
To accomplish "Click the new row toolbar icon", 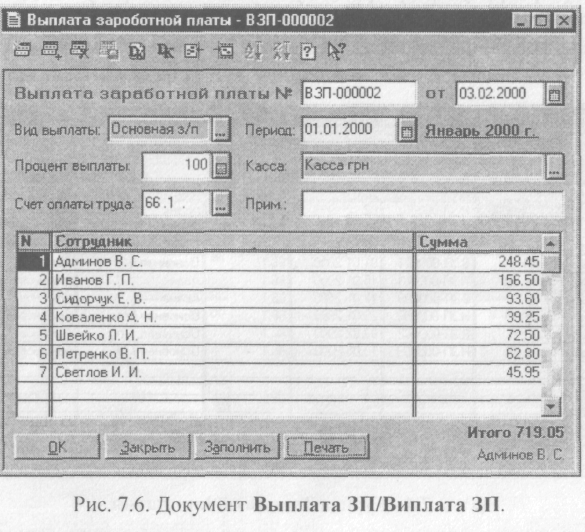I will [22, 50].
